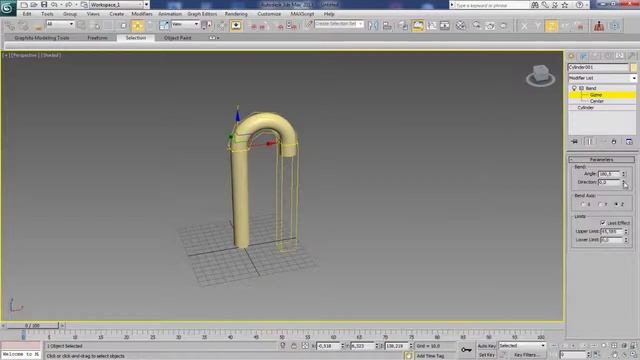
Task: Open the MAXScript menu
Action: pyautogui.click(x=302, y=14)
